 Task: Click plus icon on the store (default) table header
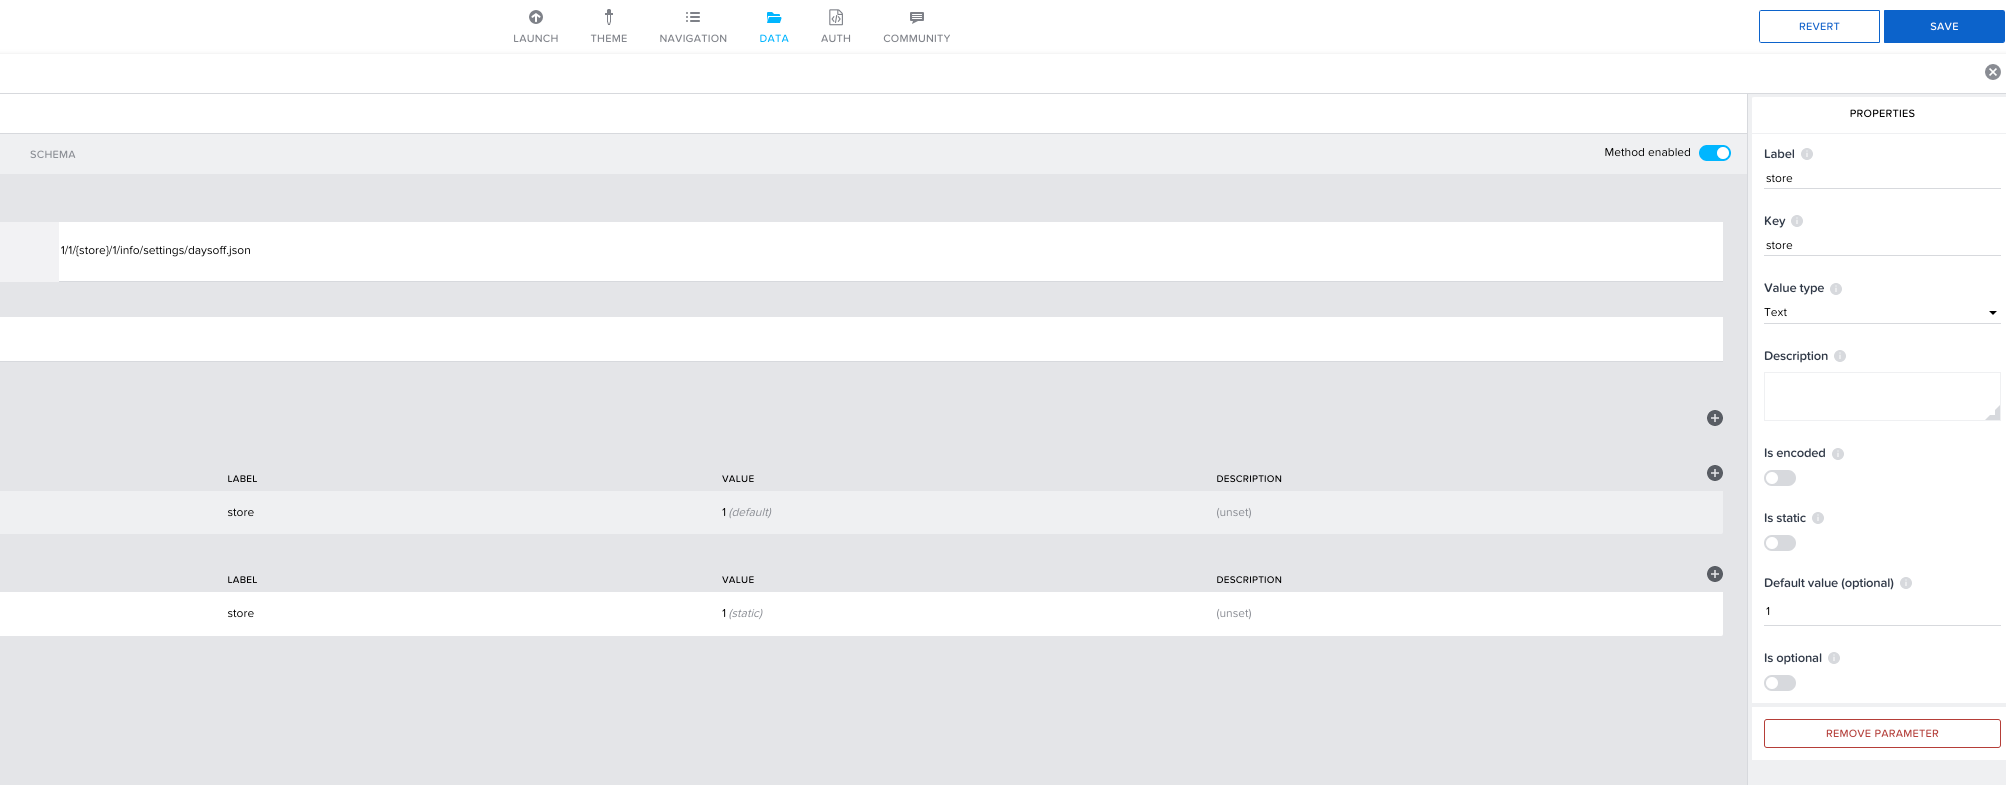point(1715,473)
